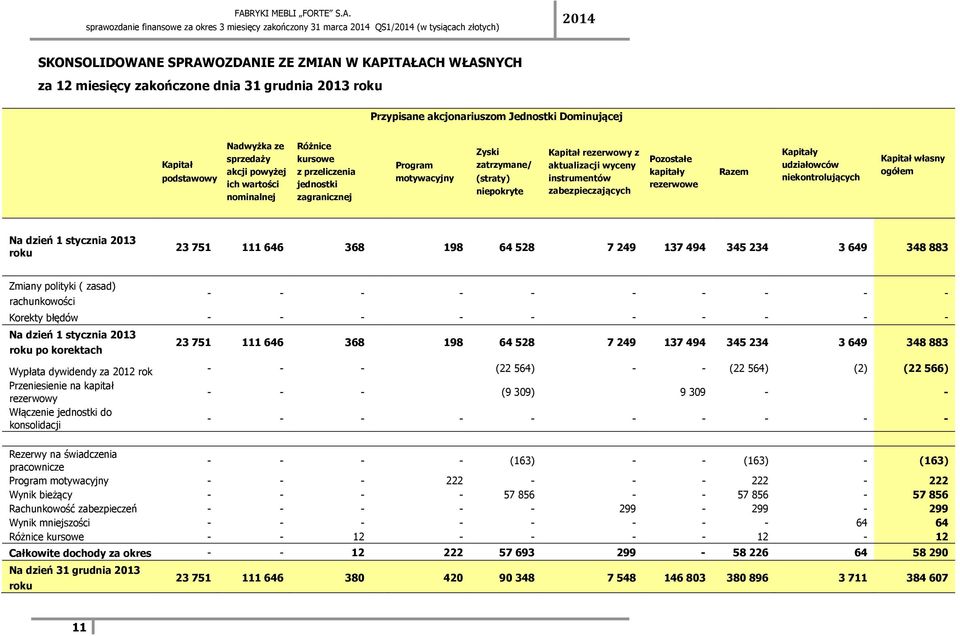Image resolution: width=960 pixels, height=636 pixels.
Task: Click the column header 'Kapitał rezerwowy z aktualizacji wyceny'
Action: coord(593,171)
